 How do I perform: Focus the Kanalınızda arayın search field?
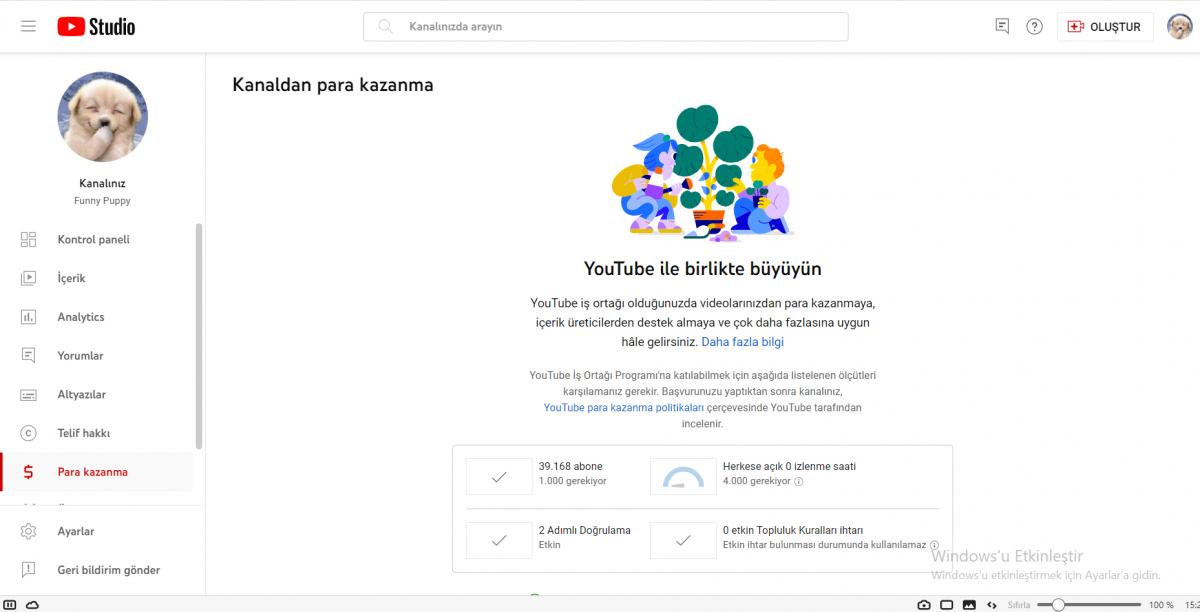pyautogui.click(x=605, y=27)
